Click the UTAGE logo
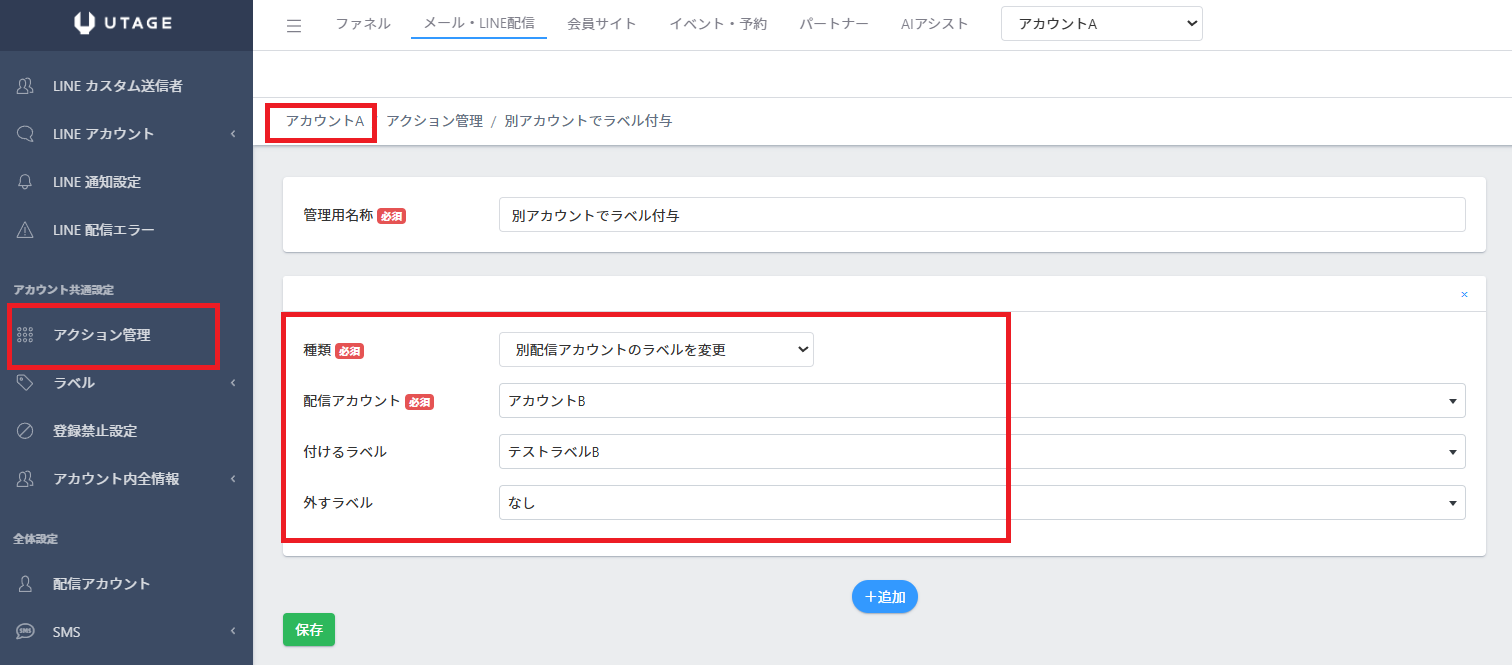This screenshot has height=665, width=1512. pos(126,24)
